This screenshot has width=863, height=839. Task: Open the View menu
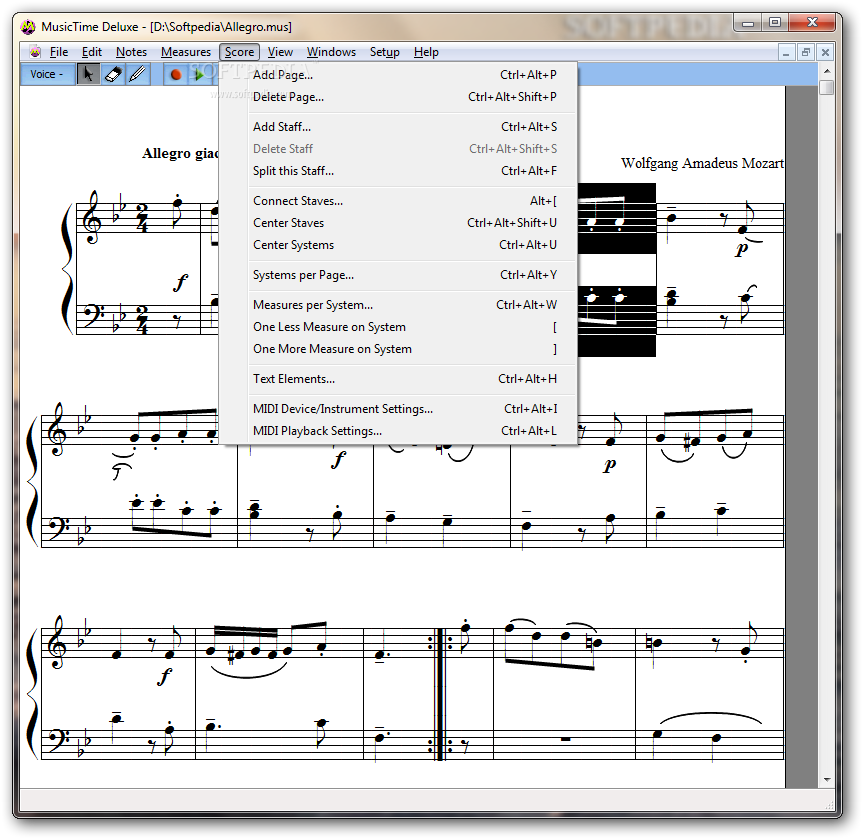[x=280, y=52]
